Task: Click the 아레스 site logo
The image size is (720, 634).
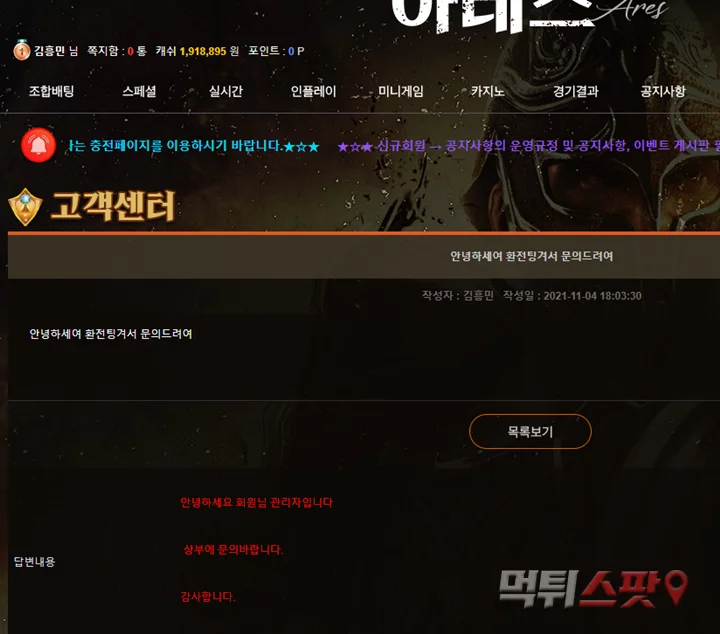Action: 528,15
